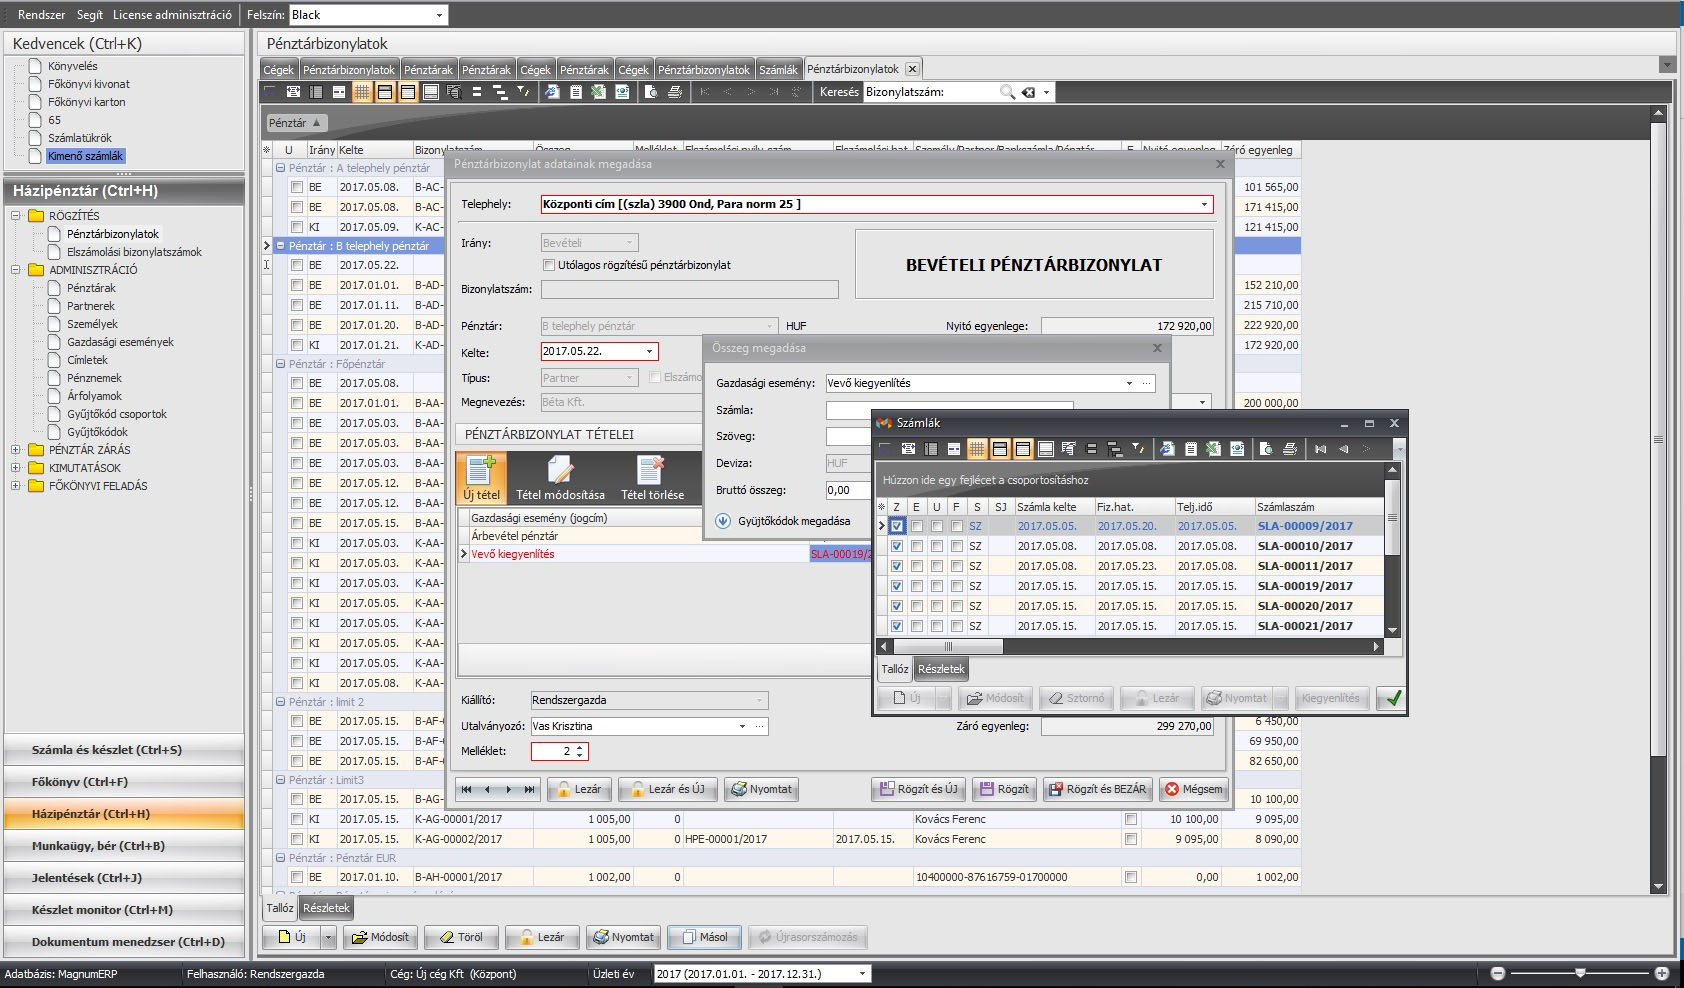Open the Segít menu

point(89,15)
